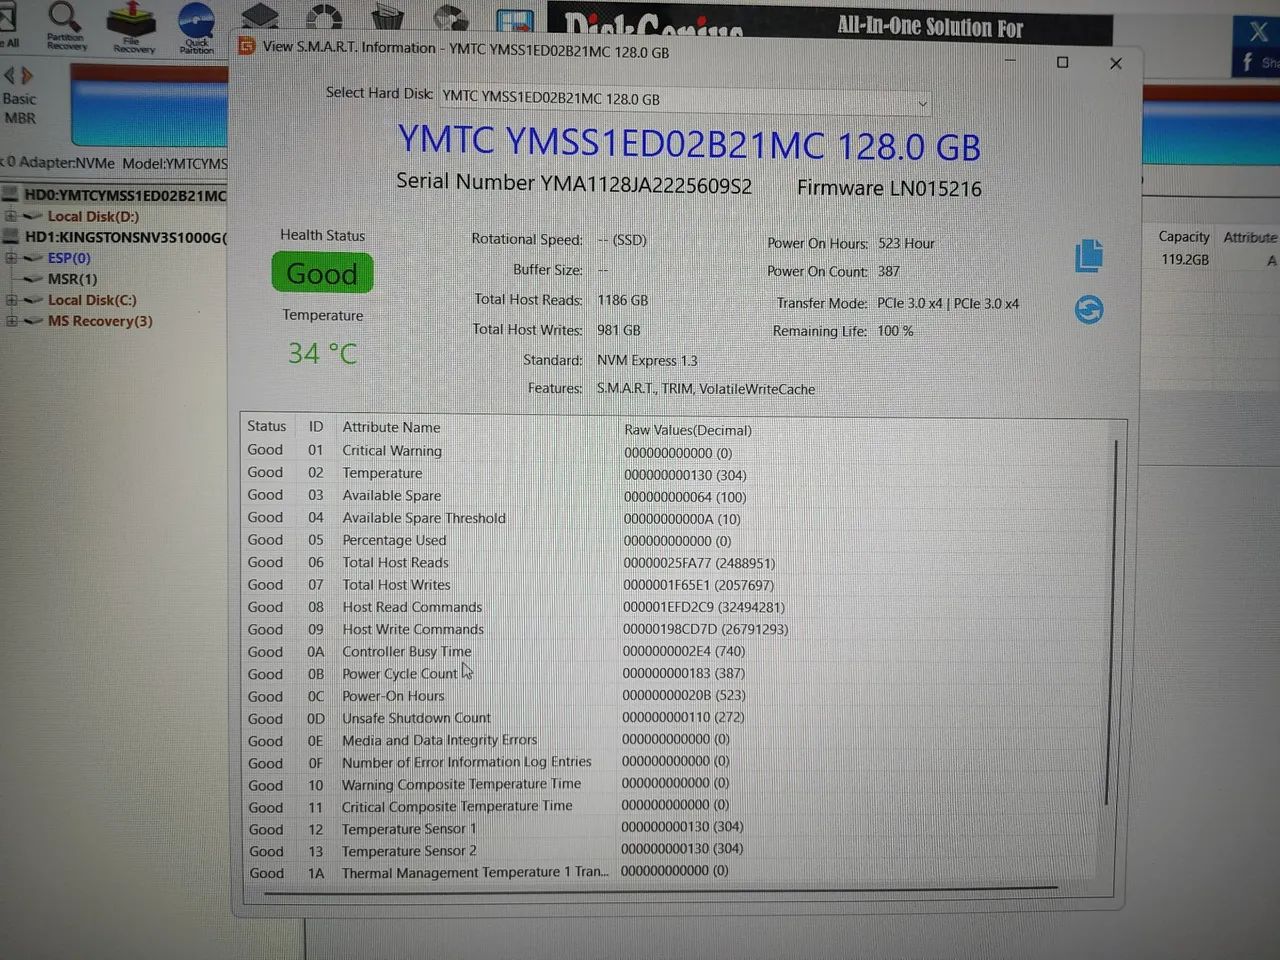
Task: Select Local Disk(D:) in the tree
Action: click(93, 216)
